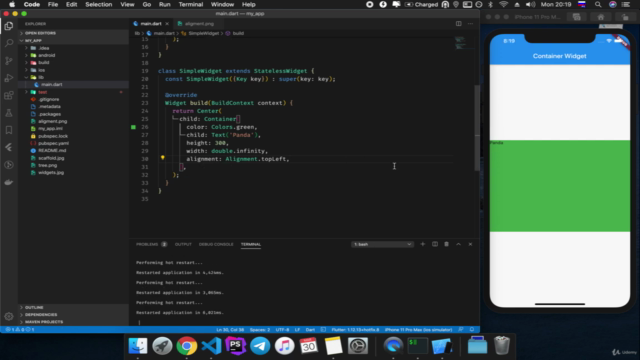Close the terminal panel
Screen dimensions: 640x360
[x=470, y=244]
